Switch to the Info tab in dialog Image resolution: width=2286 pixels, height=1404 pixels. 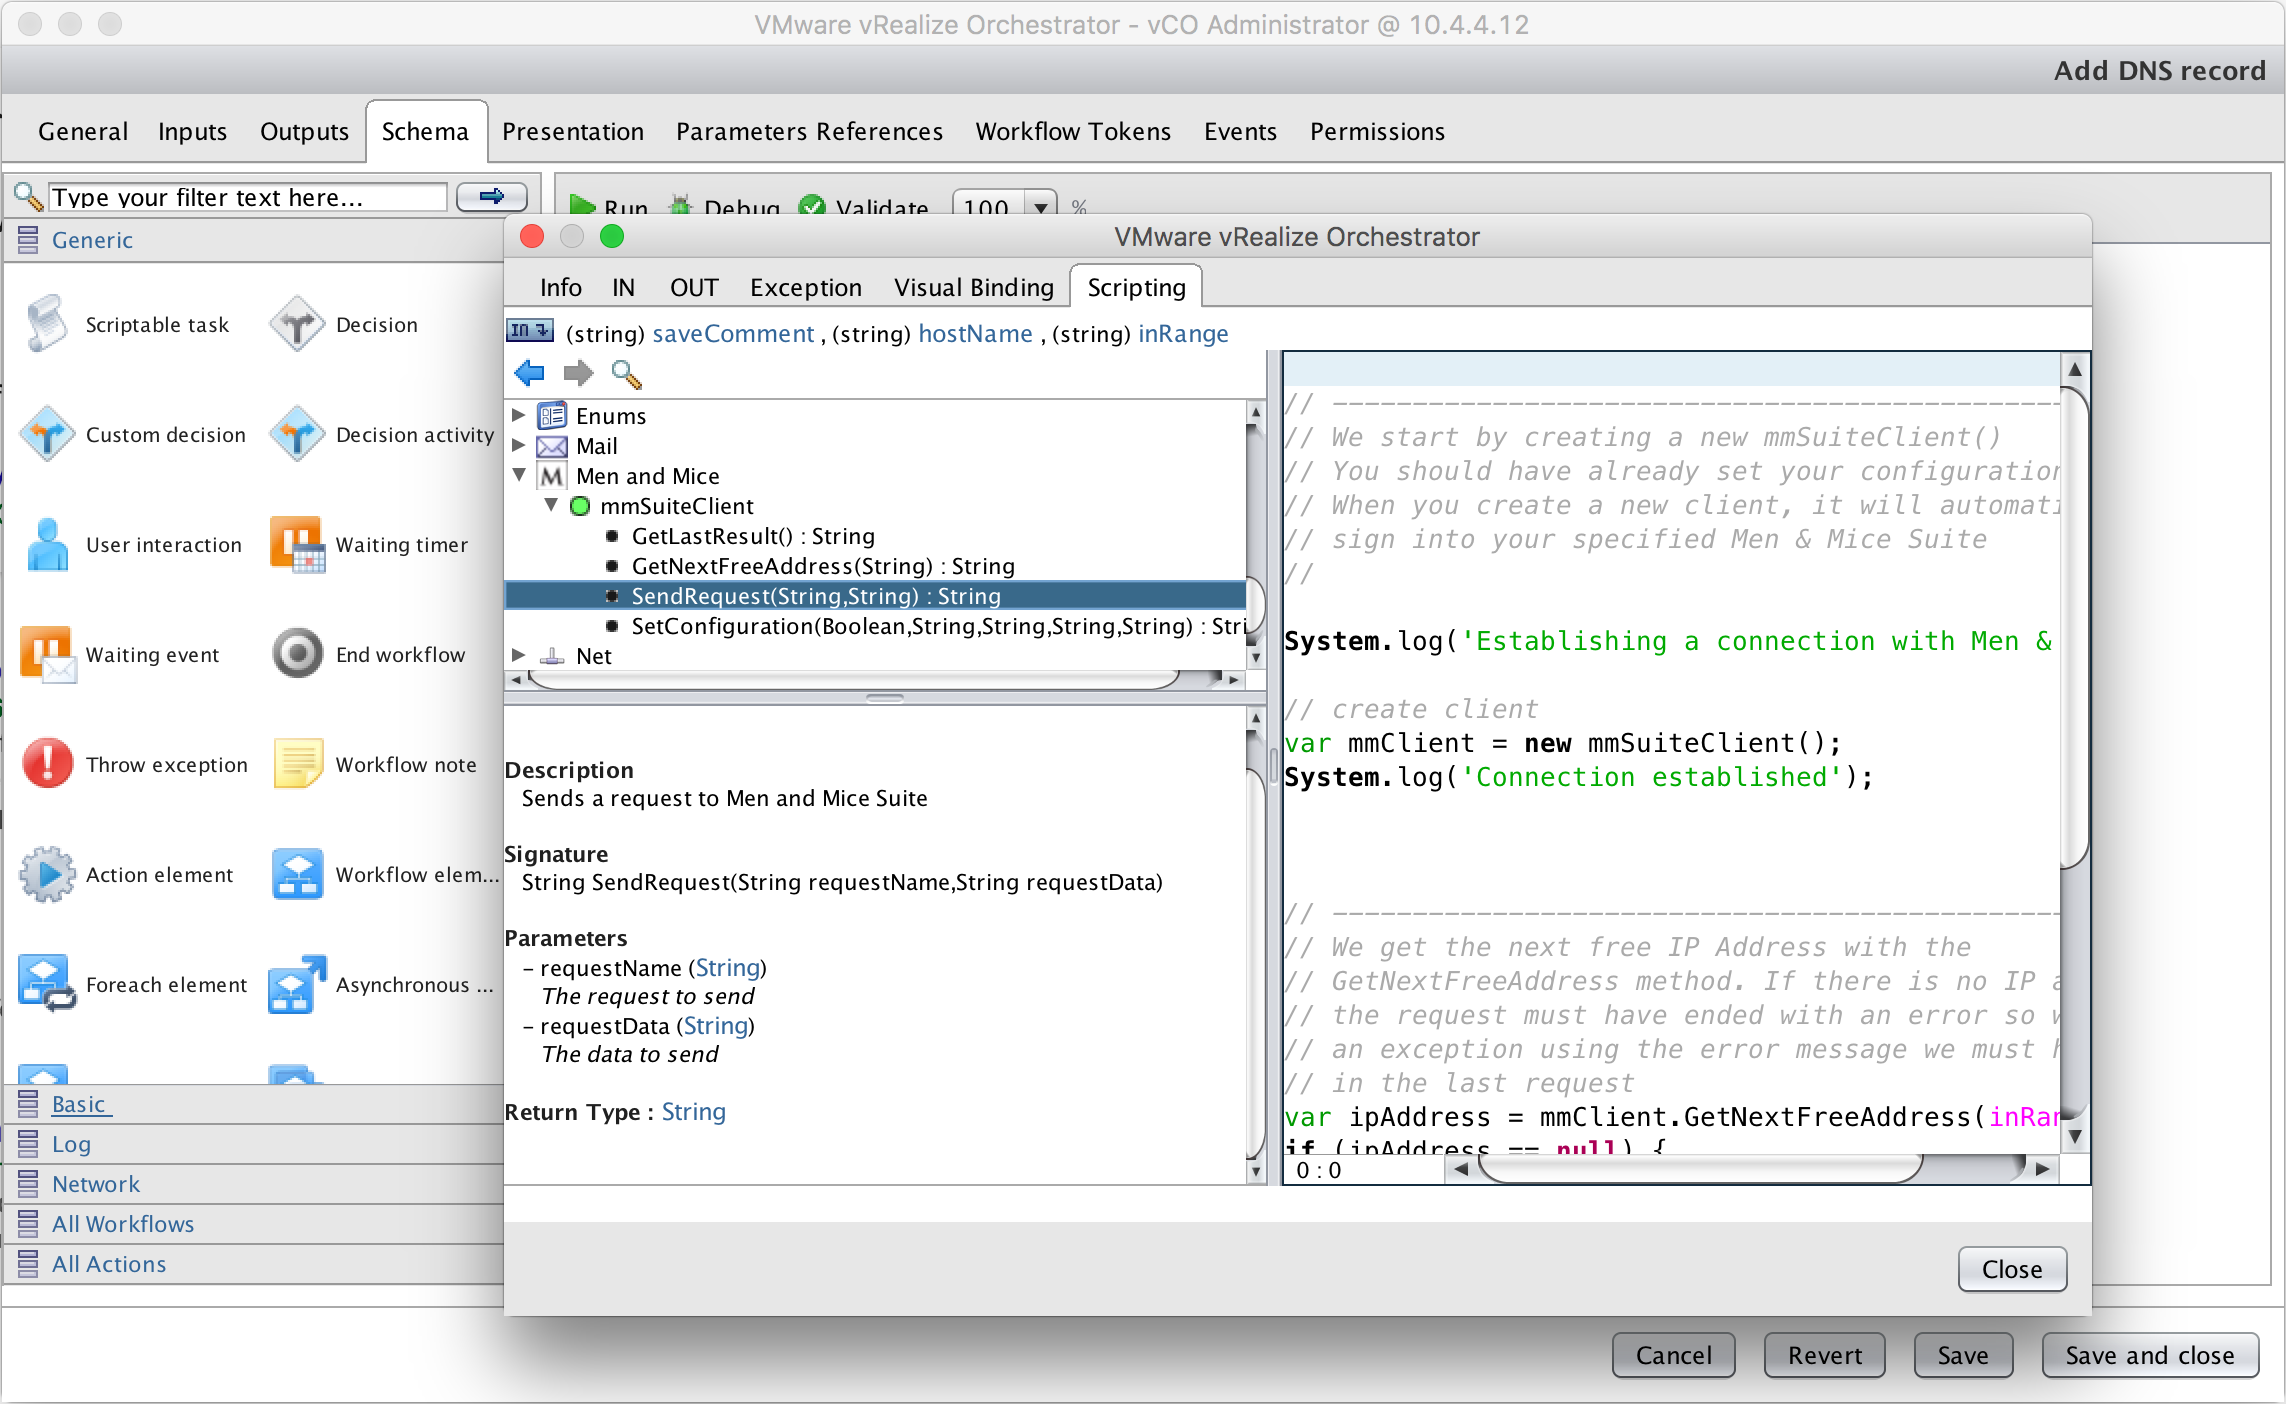coord(561,287)
